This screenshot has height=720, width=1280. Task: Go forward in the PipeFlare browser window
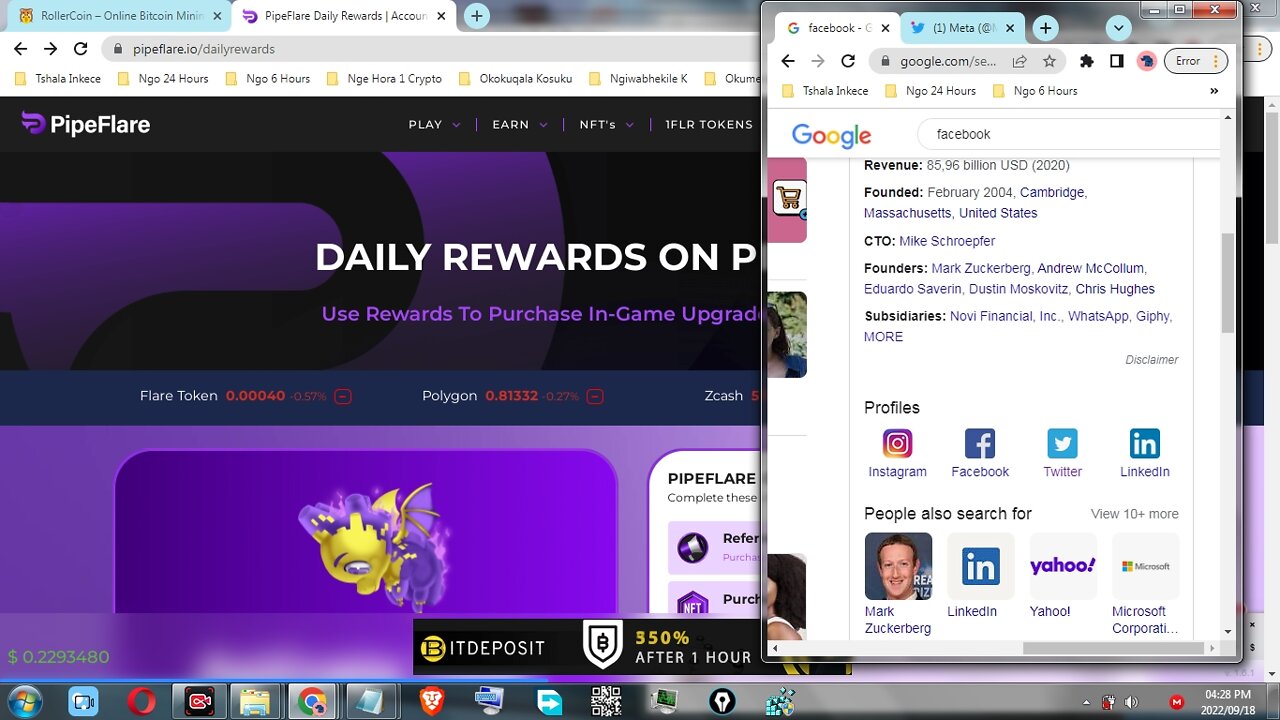(51, 48)
